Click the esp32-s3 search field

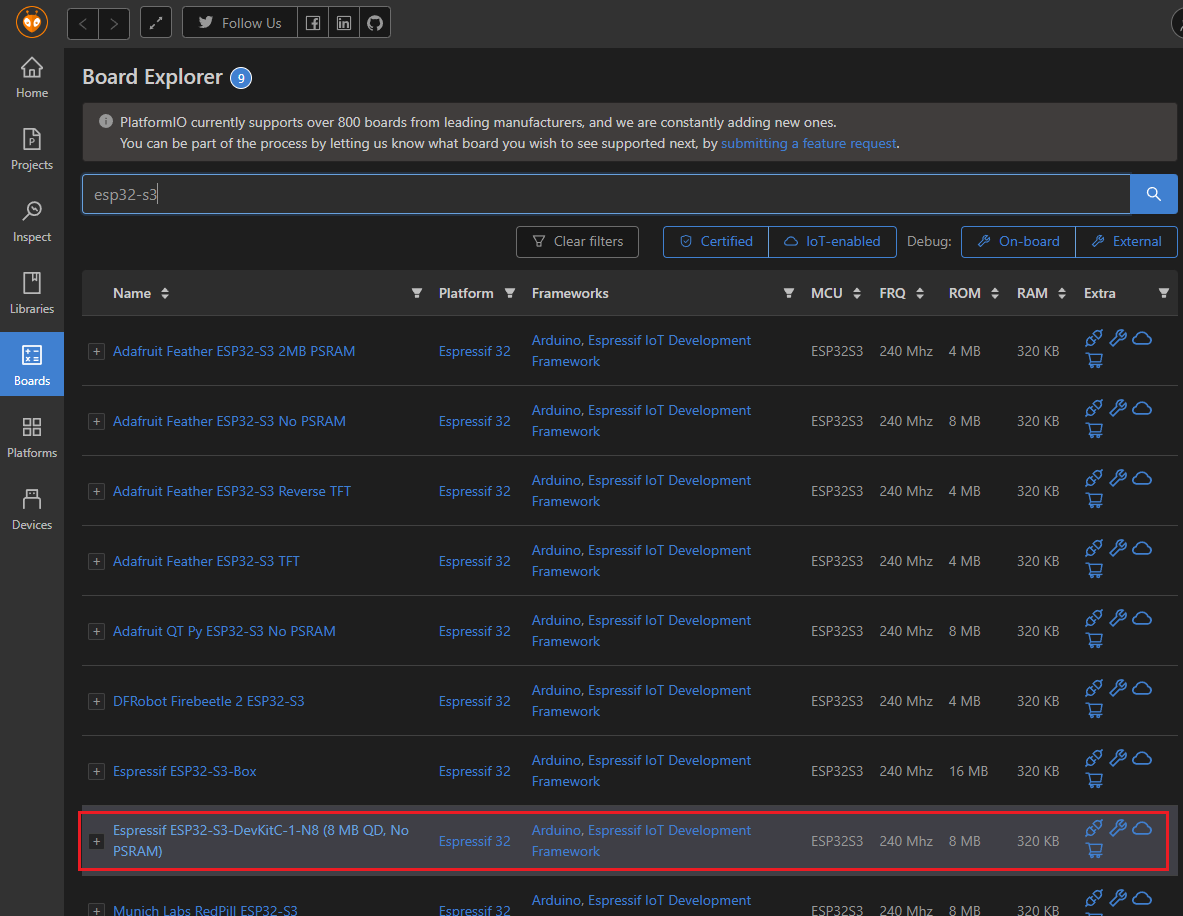pos(606,194)
